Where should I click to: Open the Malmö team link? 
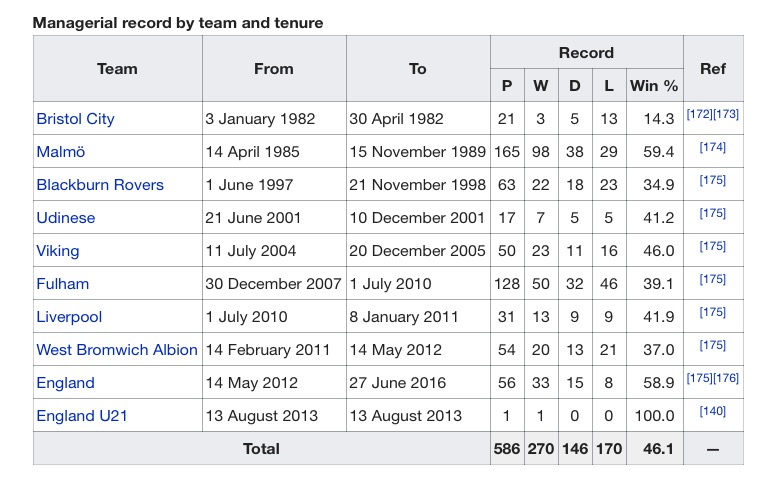(x=59, y=152)
